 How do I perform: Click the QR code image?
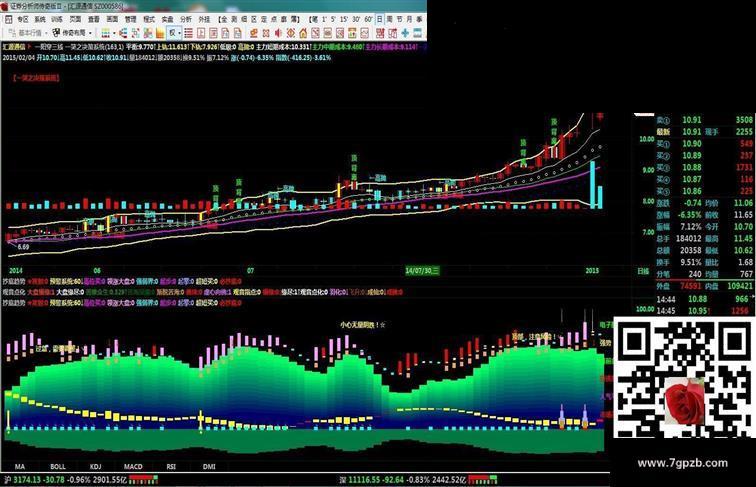point(684,378)
